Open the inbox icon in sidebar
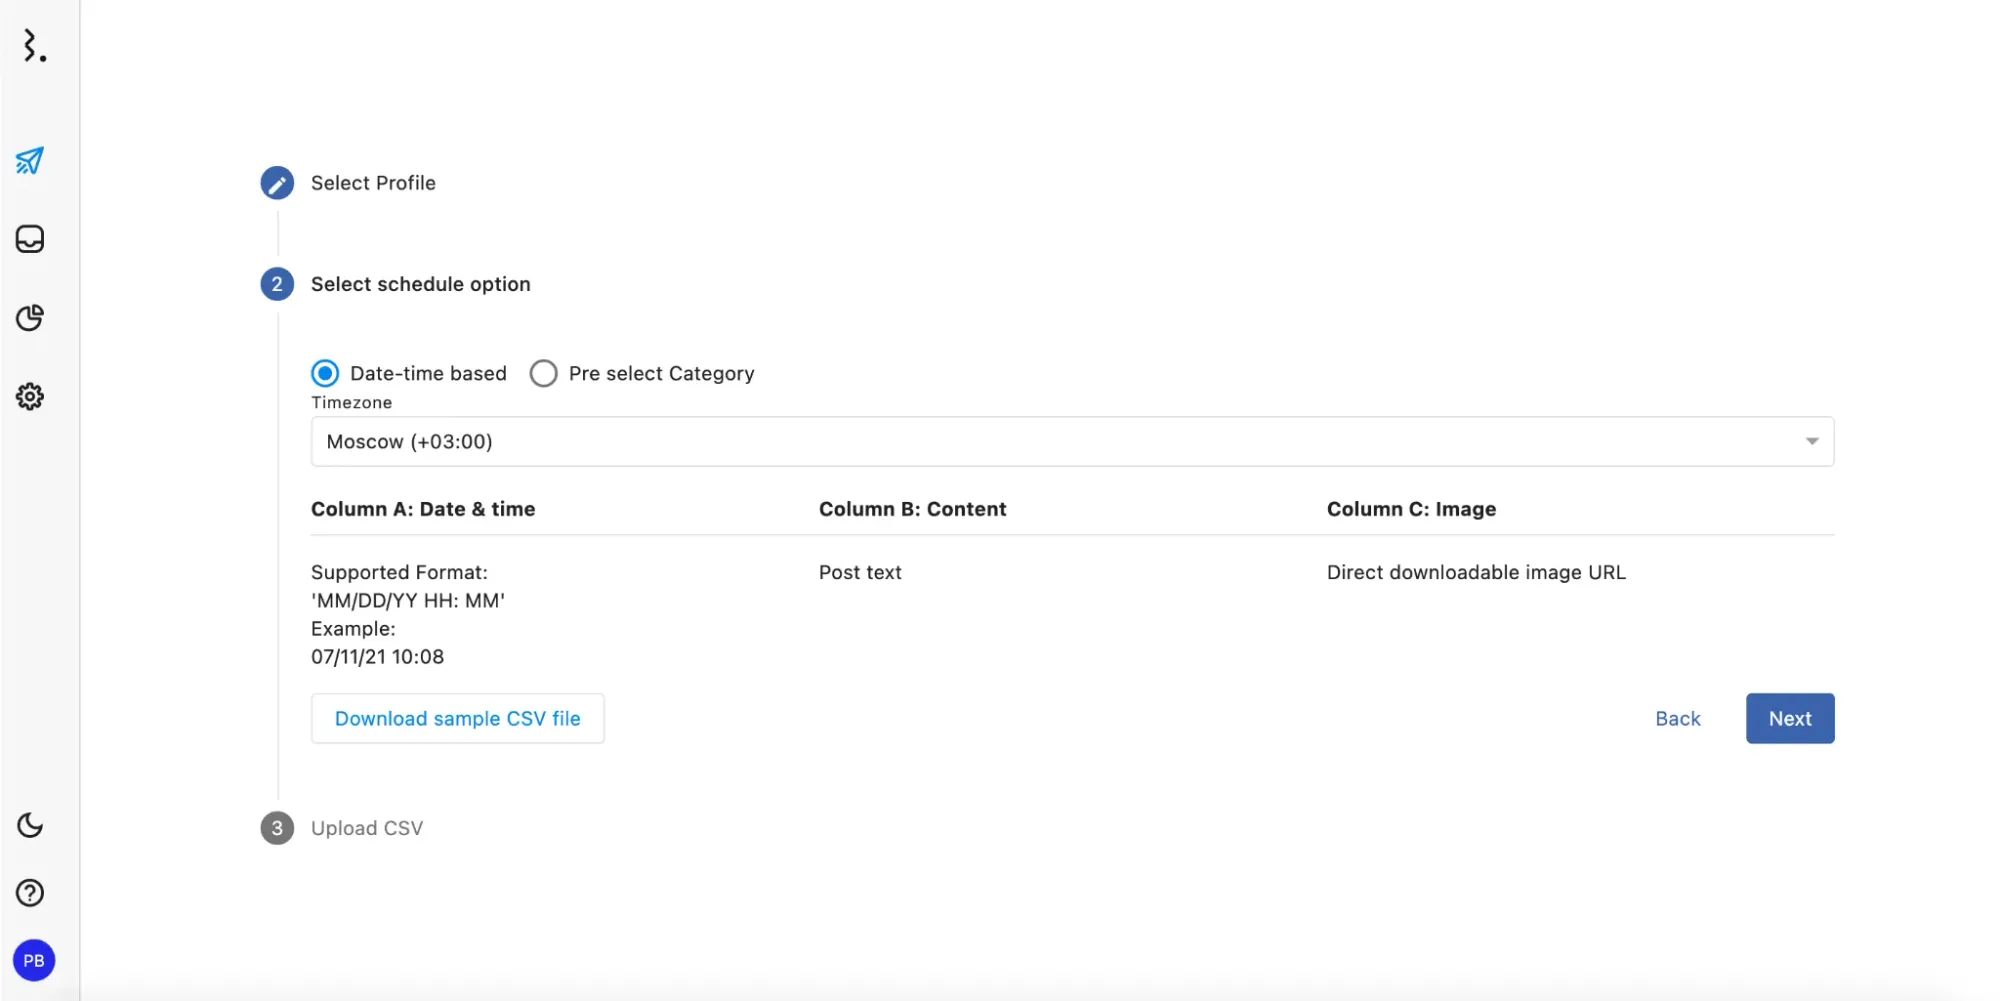Image resolution: width=2000 pixels, height=1001 pixels. point(30,239)
